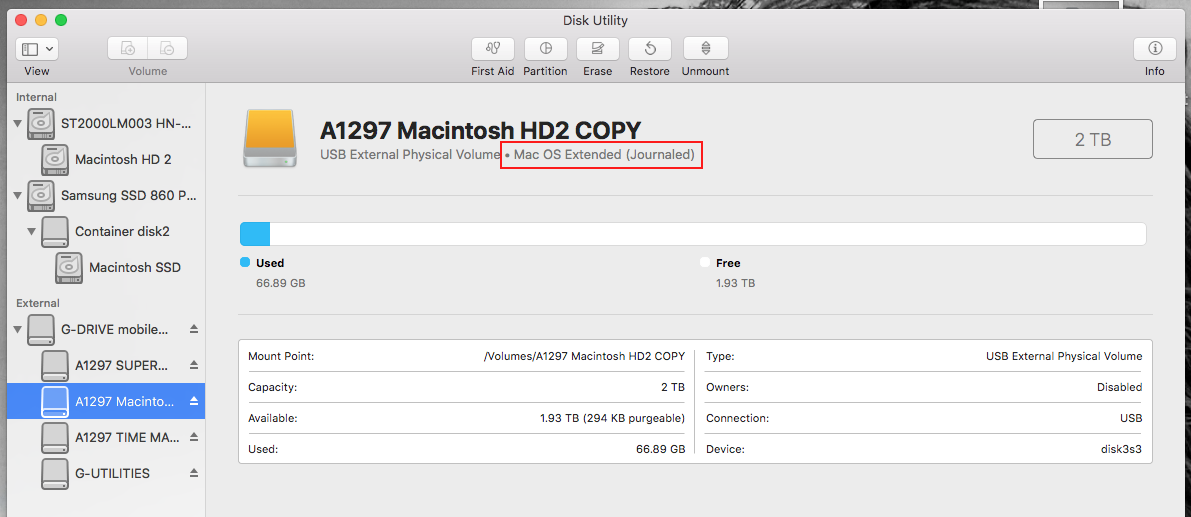The height and width of the screenshot is (517, 1191).
Task: Collapse the Samsung SSD 860 disk tree
Action: pos(17,196)
